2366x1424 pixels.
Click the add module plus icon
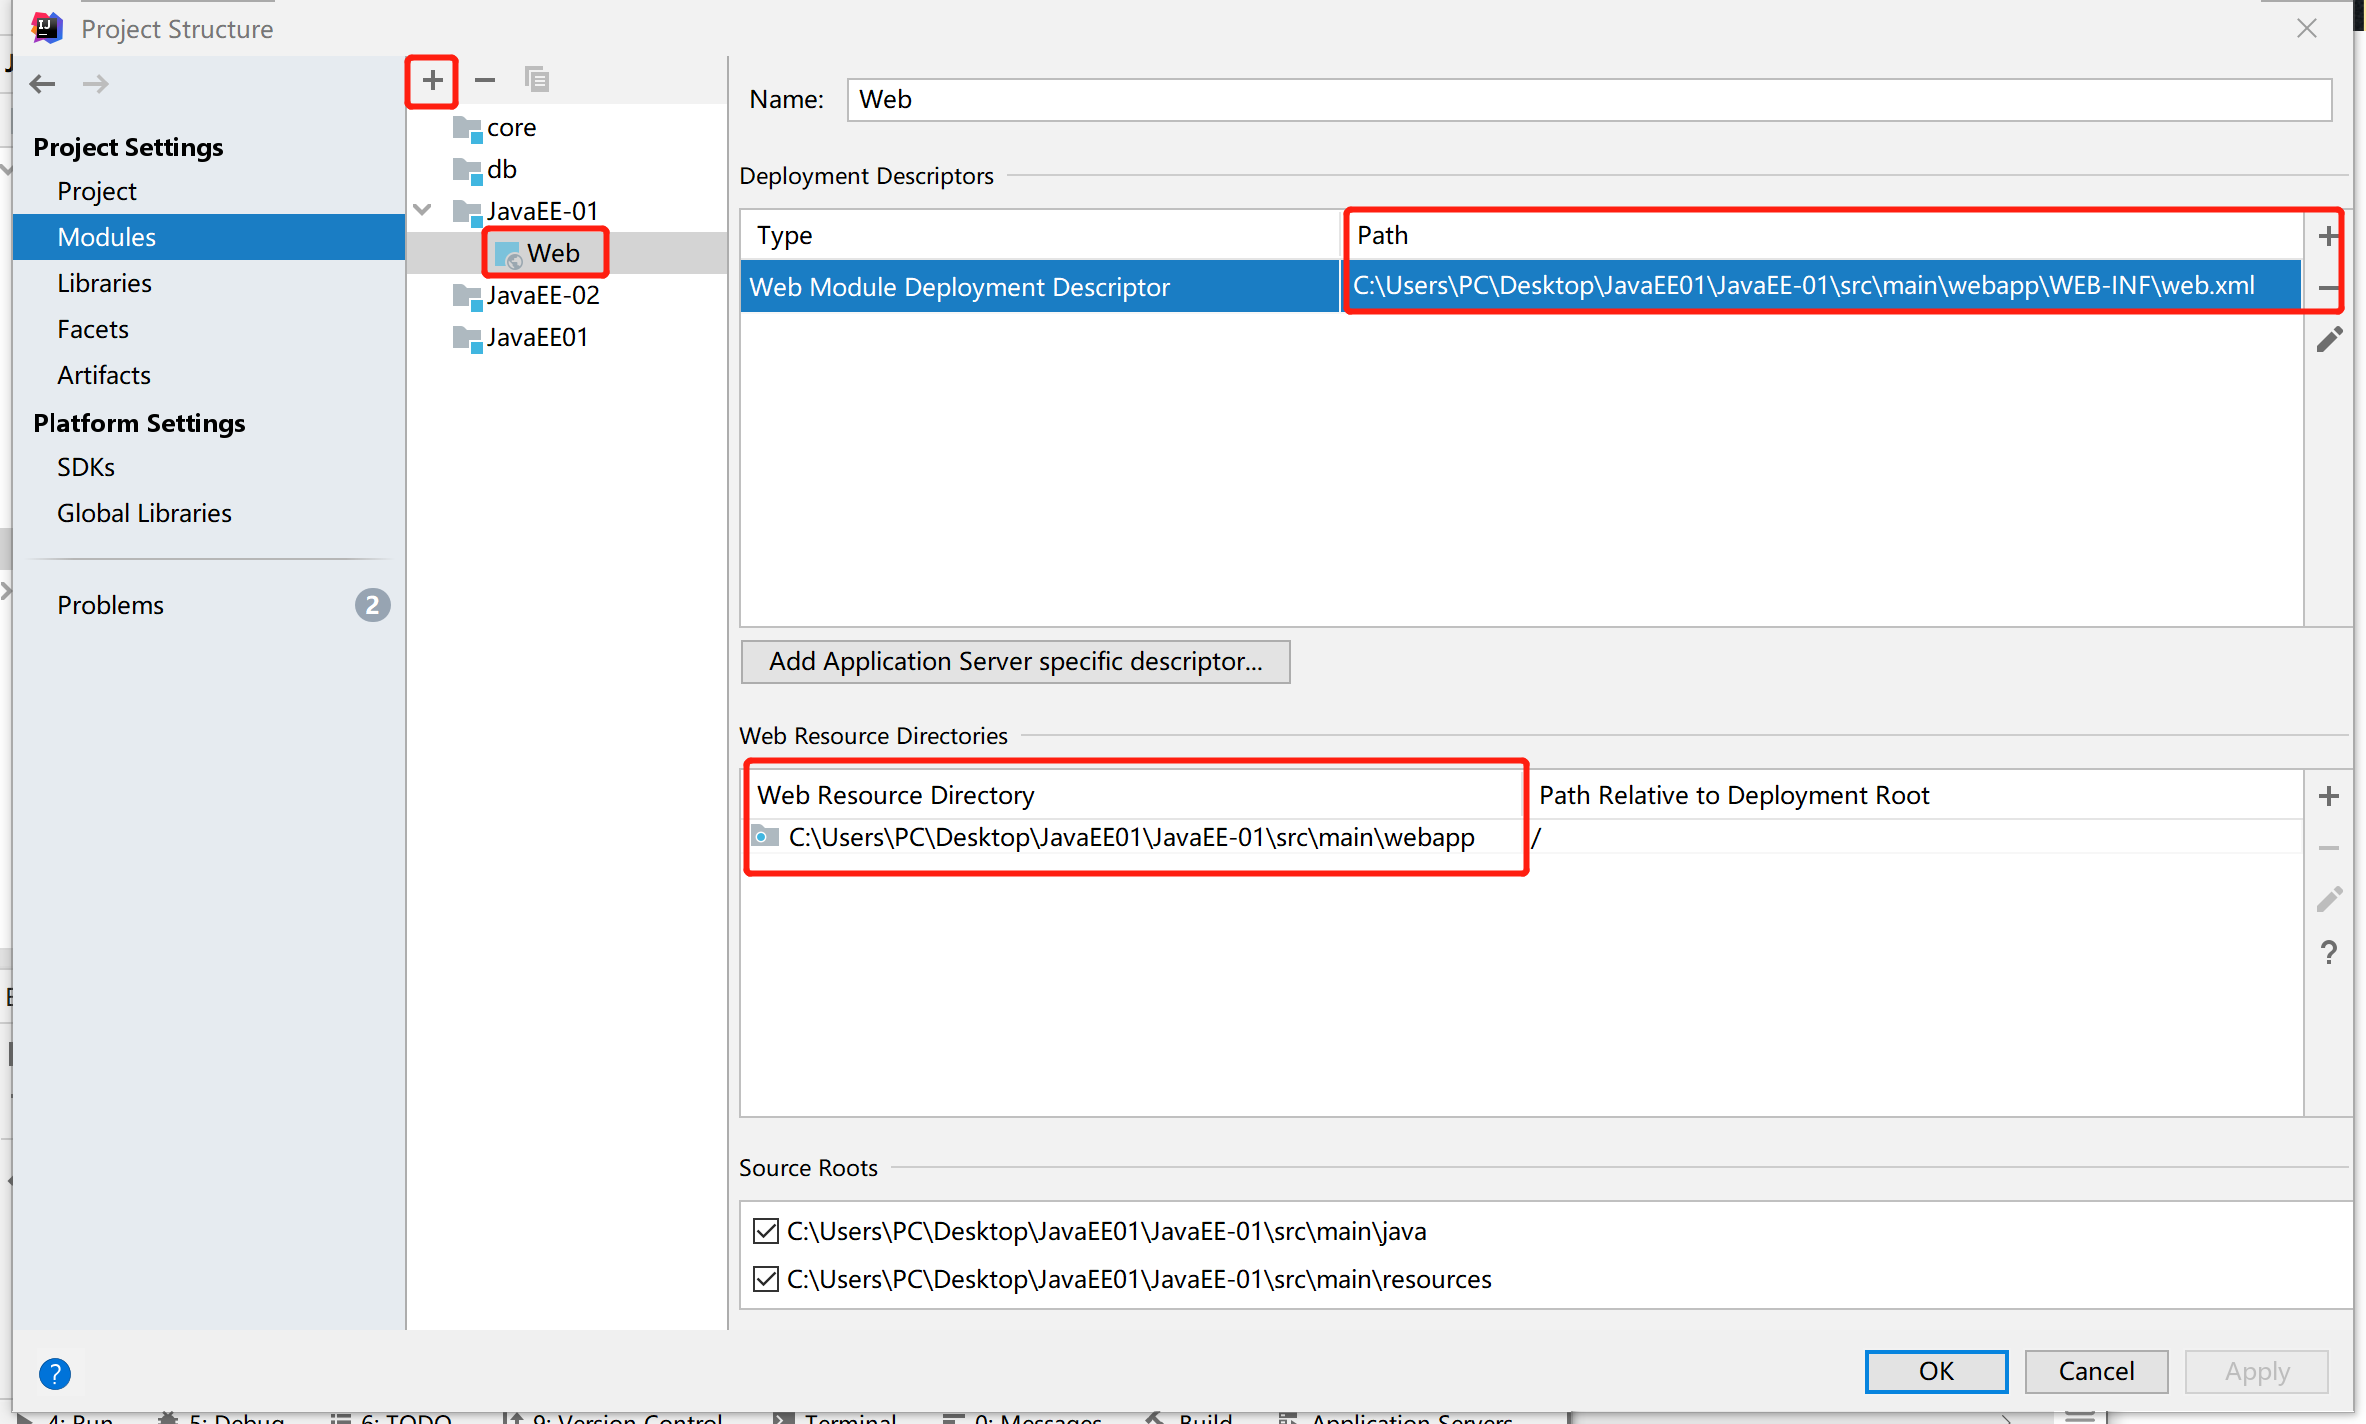pos(432,80)
